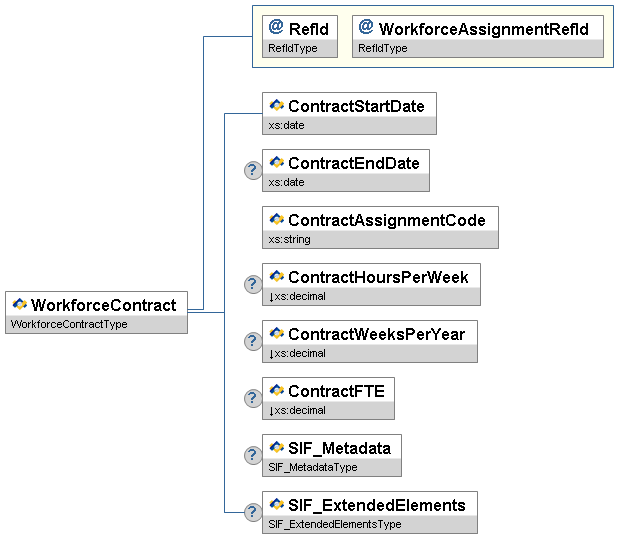
Task: Click the optional marker beside ContractFTE
Action: click(253, 398)
